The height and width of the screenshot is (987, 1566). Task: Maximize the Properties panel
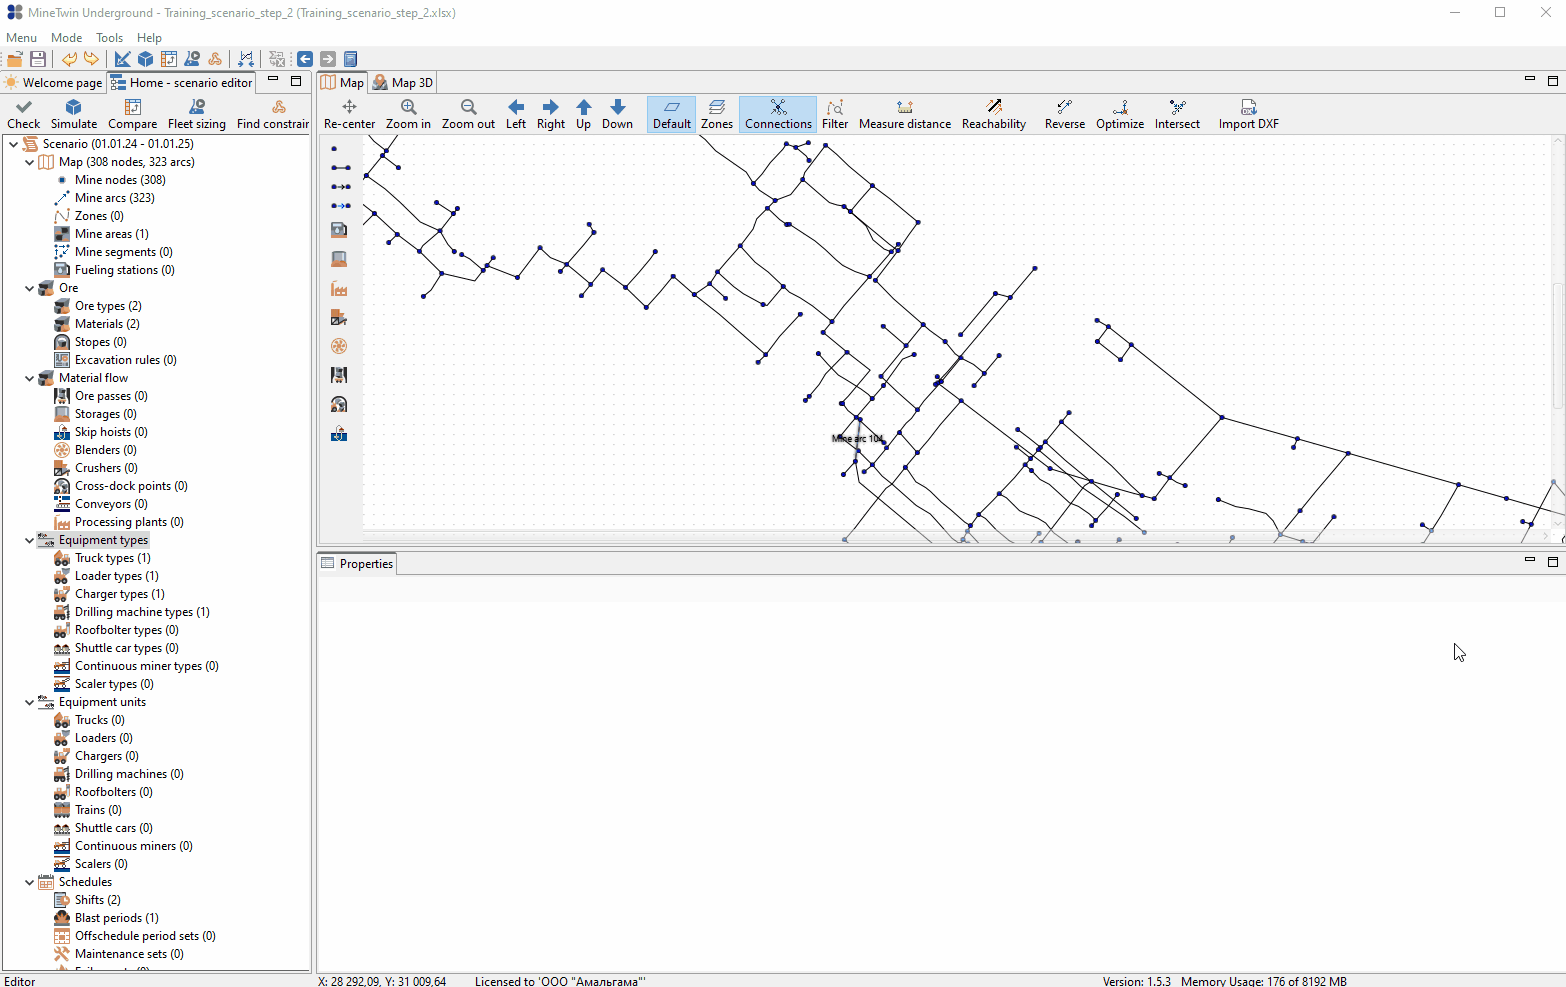(x=1553, y=561)
